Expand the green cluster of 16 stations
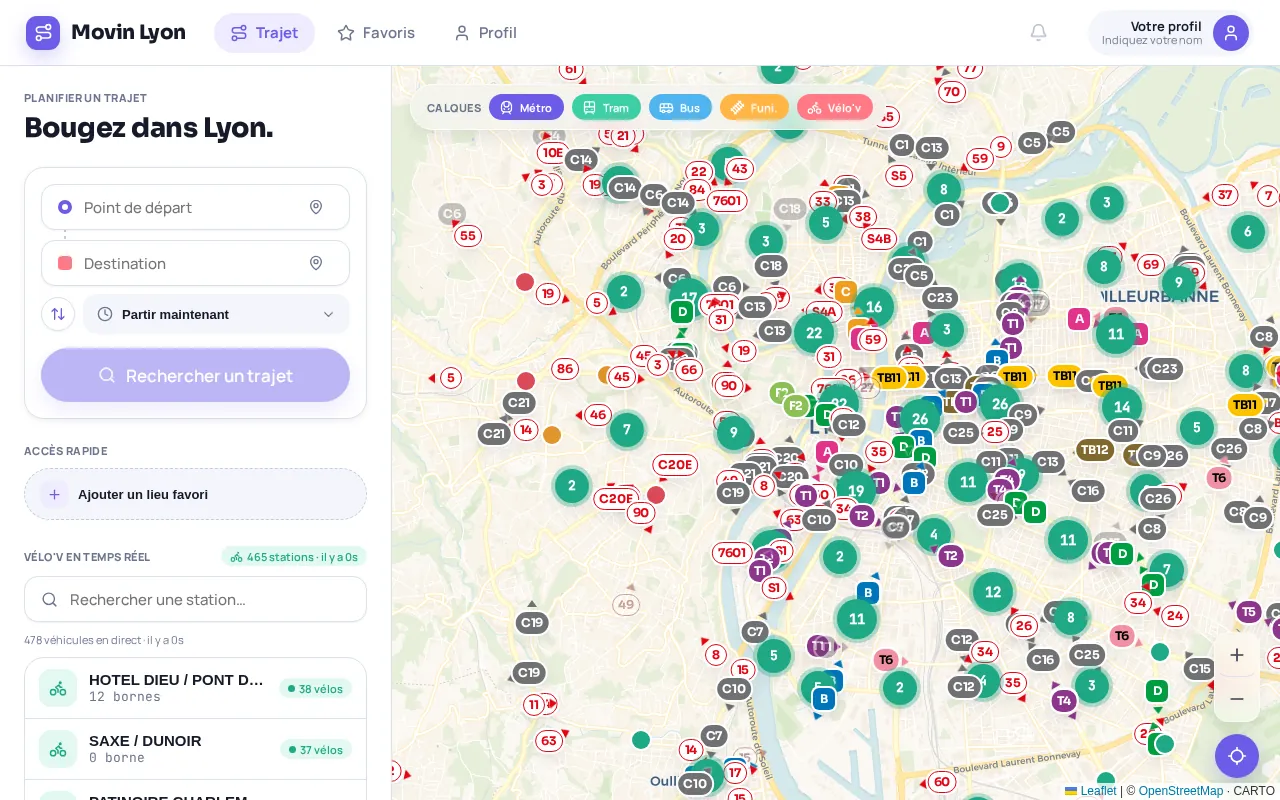Screen dimensions: 1280x800 874,307
